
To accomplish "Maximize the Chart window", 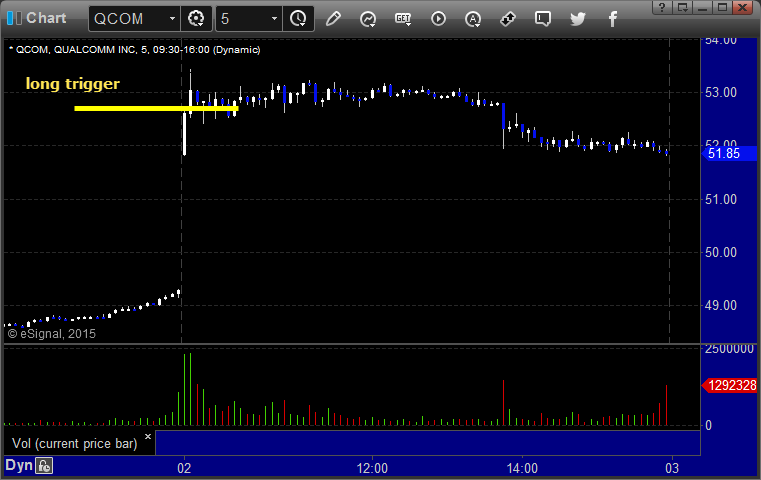I will coord(722,7).
